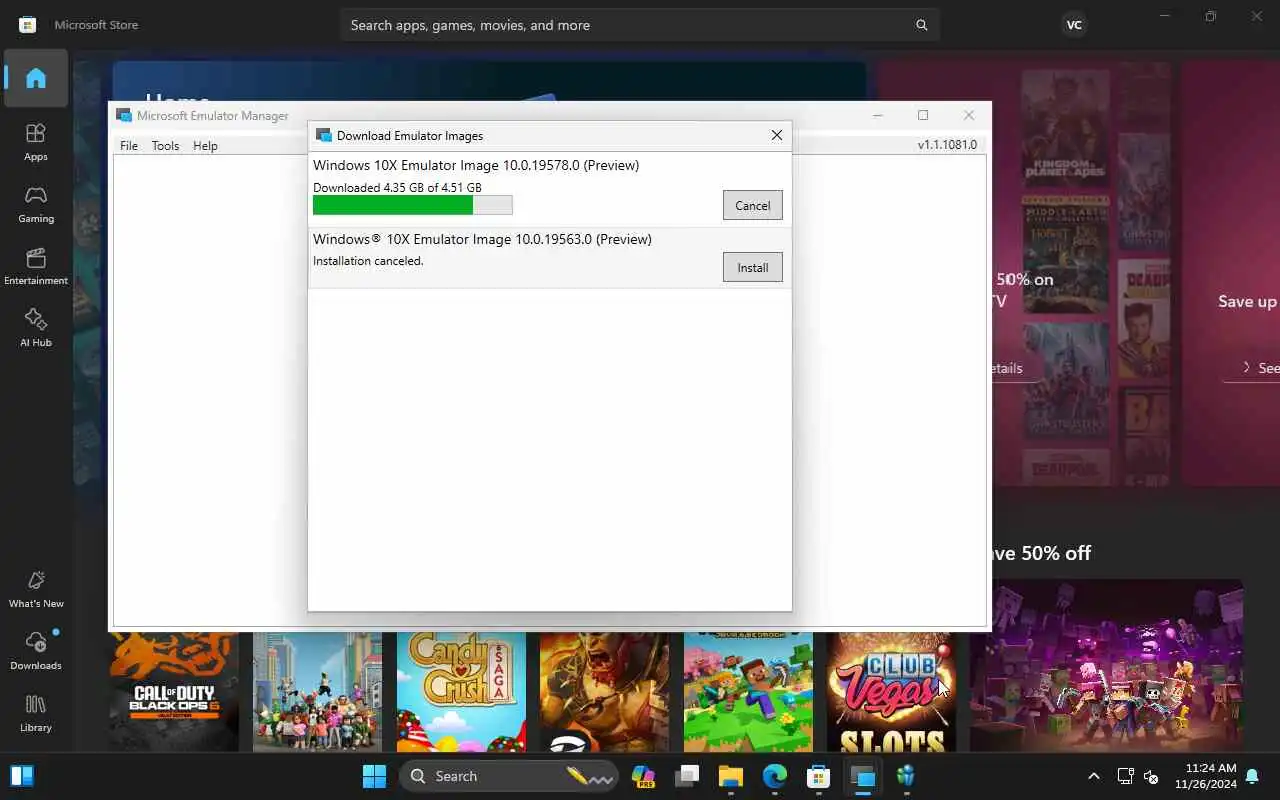Open the widgets button on taskbar
Image resolution: width=1280 pixels, height=800 pixels.
pyautogui.click(x=21, y=776)
